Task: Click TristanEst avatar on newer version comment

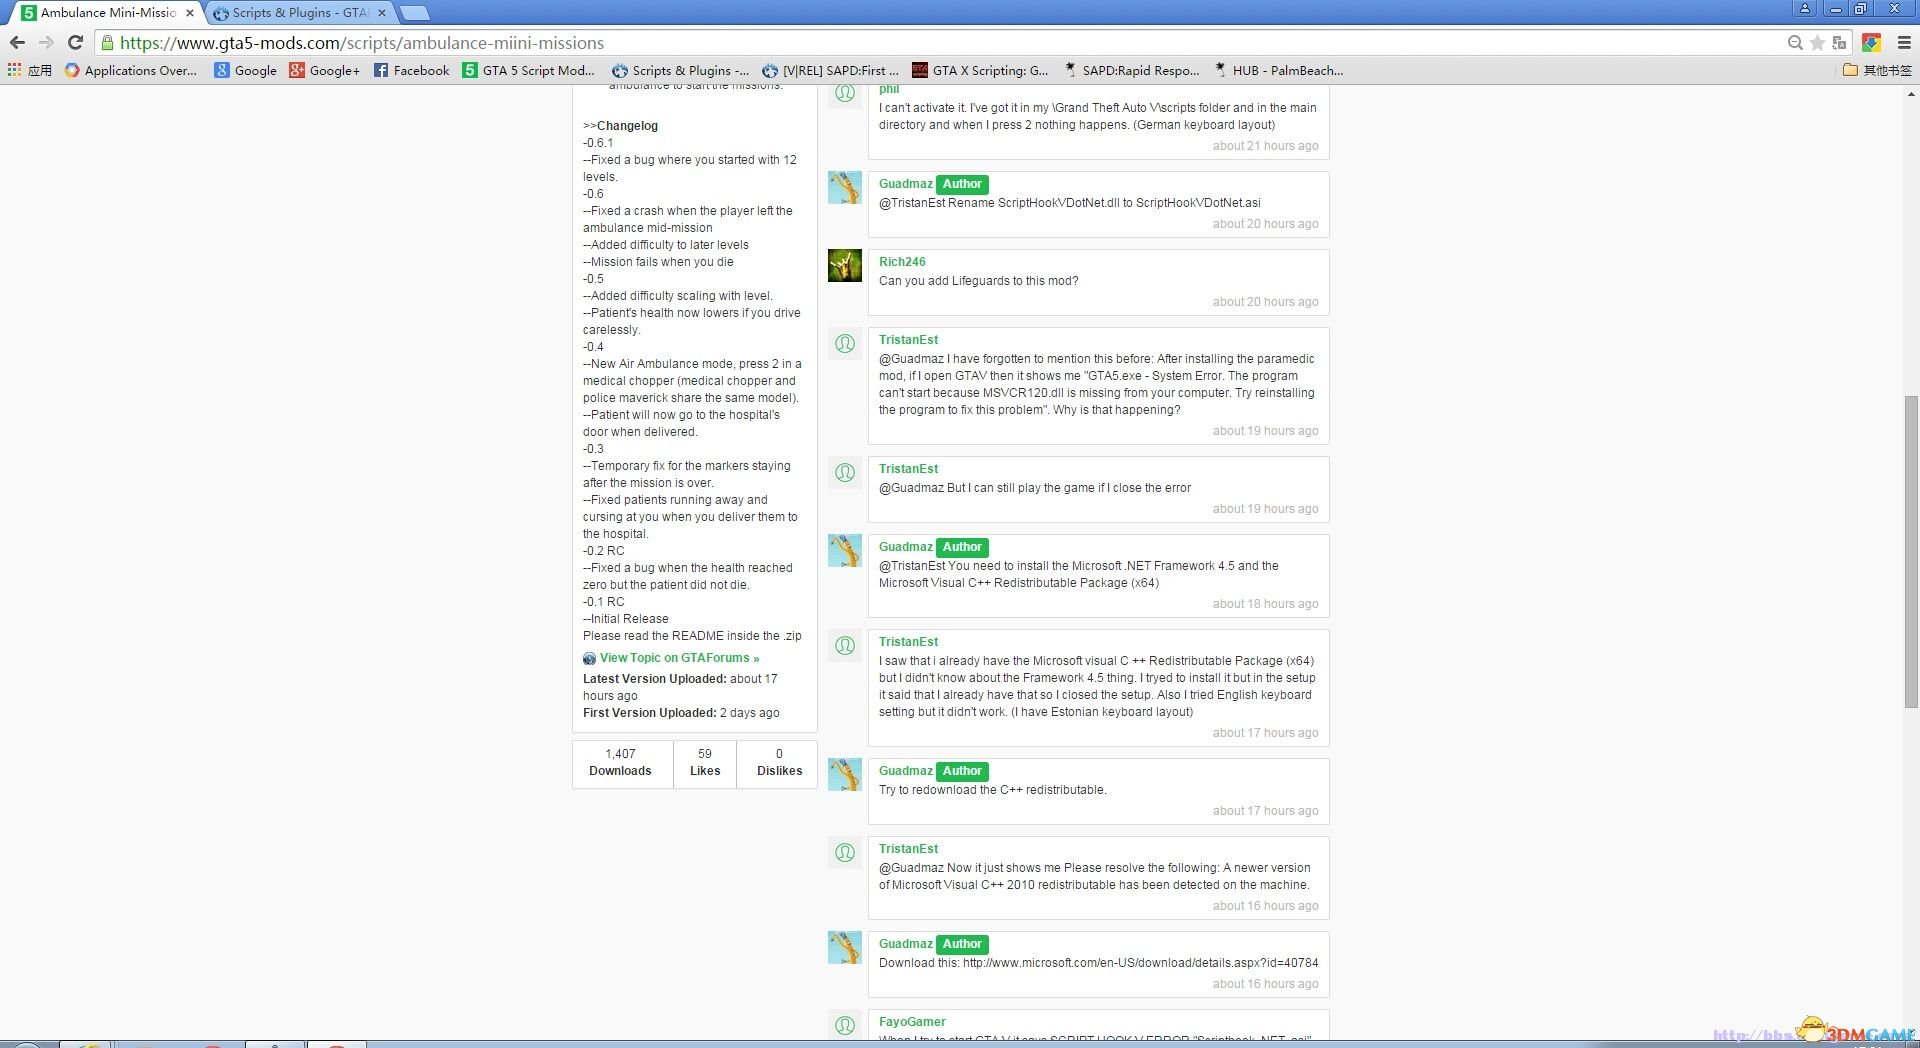Action: click(x=845, y=852)
